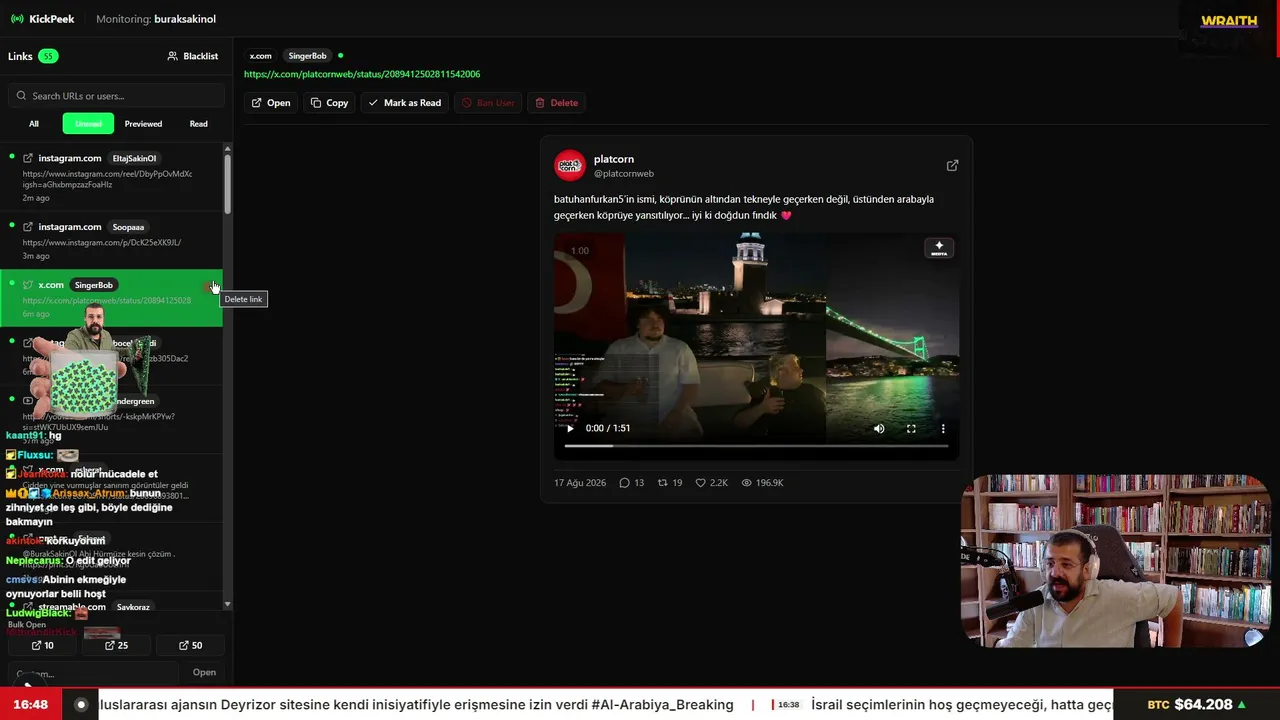This screenshot has height=720, width=1280.
Task: Click the EltajSakinOl user tag
Action: 134,158
